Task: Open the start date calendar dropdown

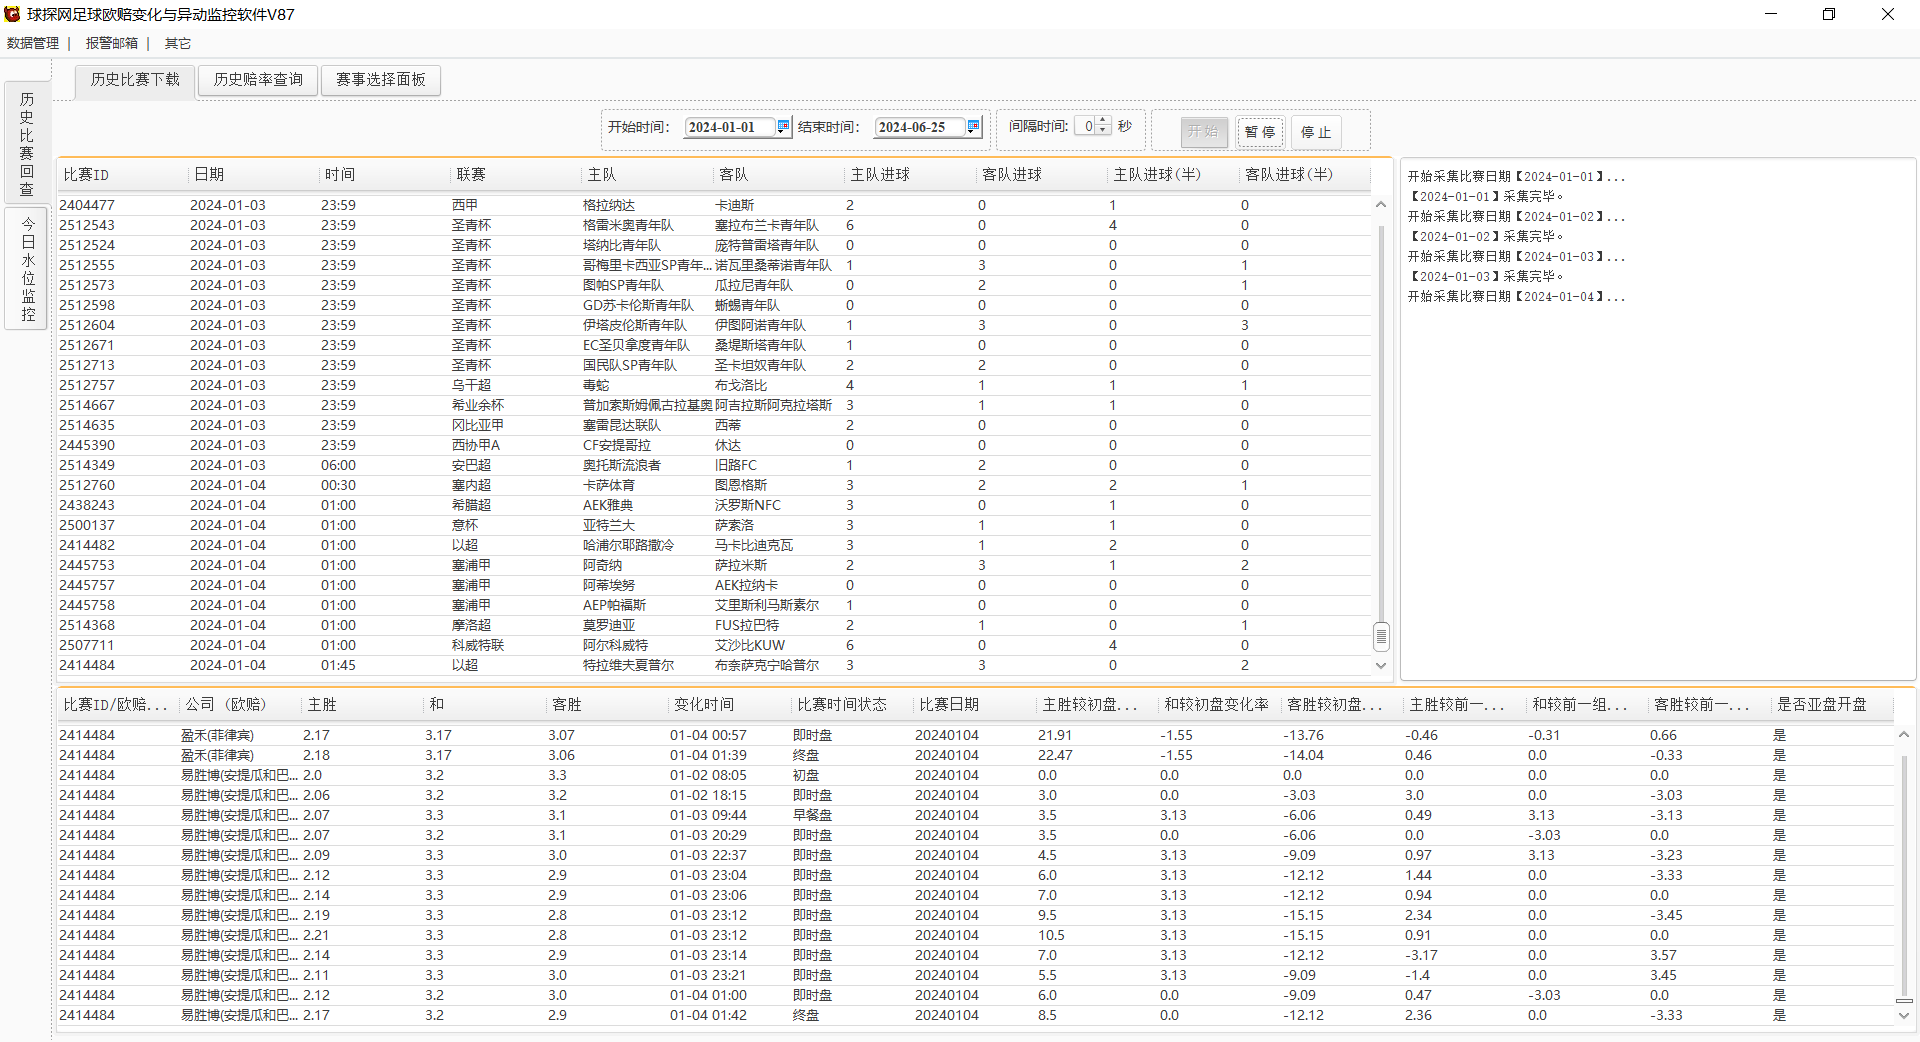Action: 783,127
